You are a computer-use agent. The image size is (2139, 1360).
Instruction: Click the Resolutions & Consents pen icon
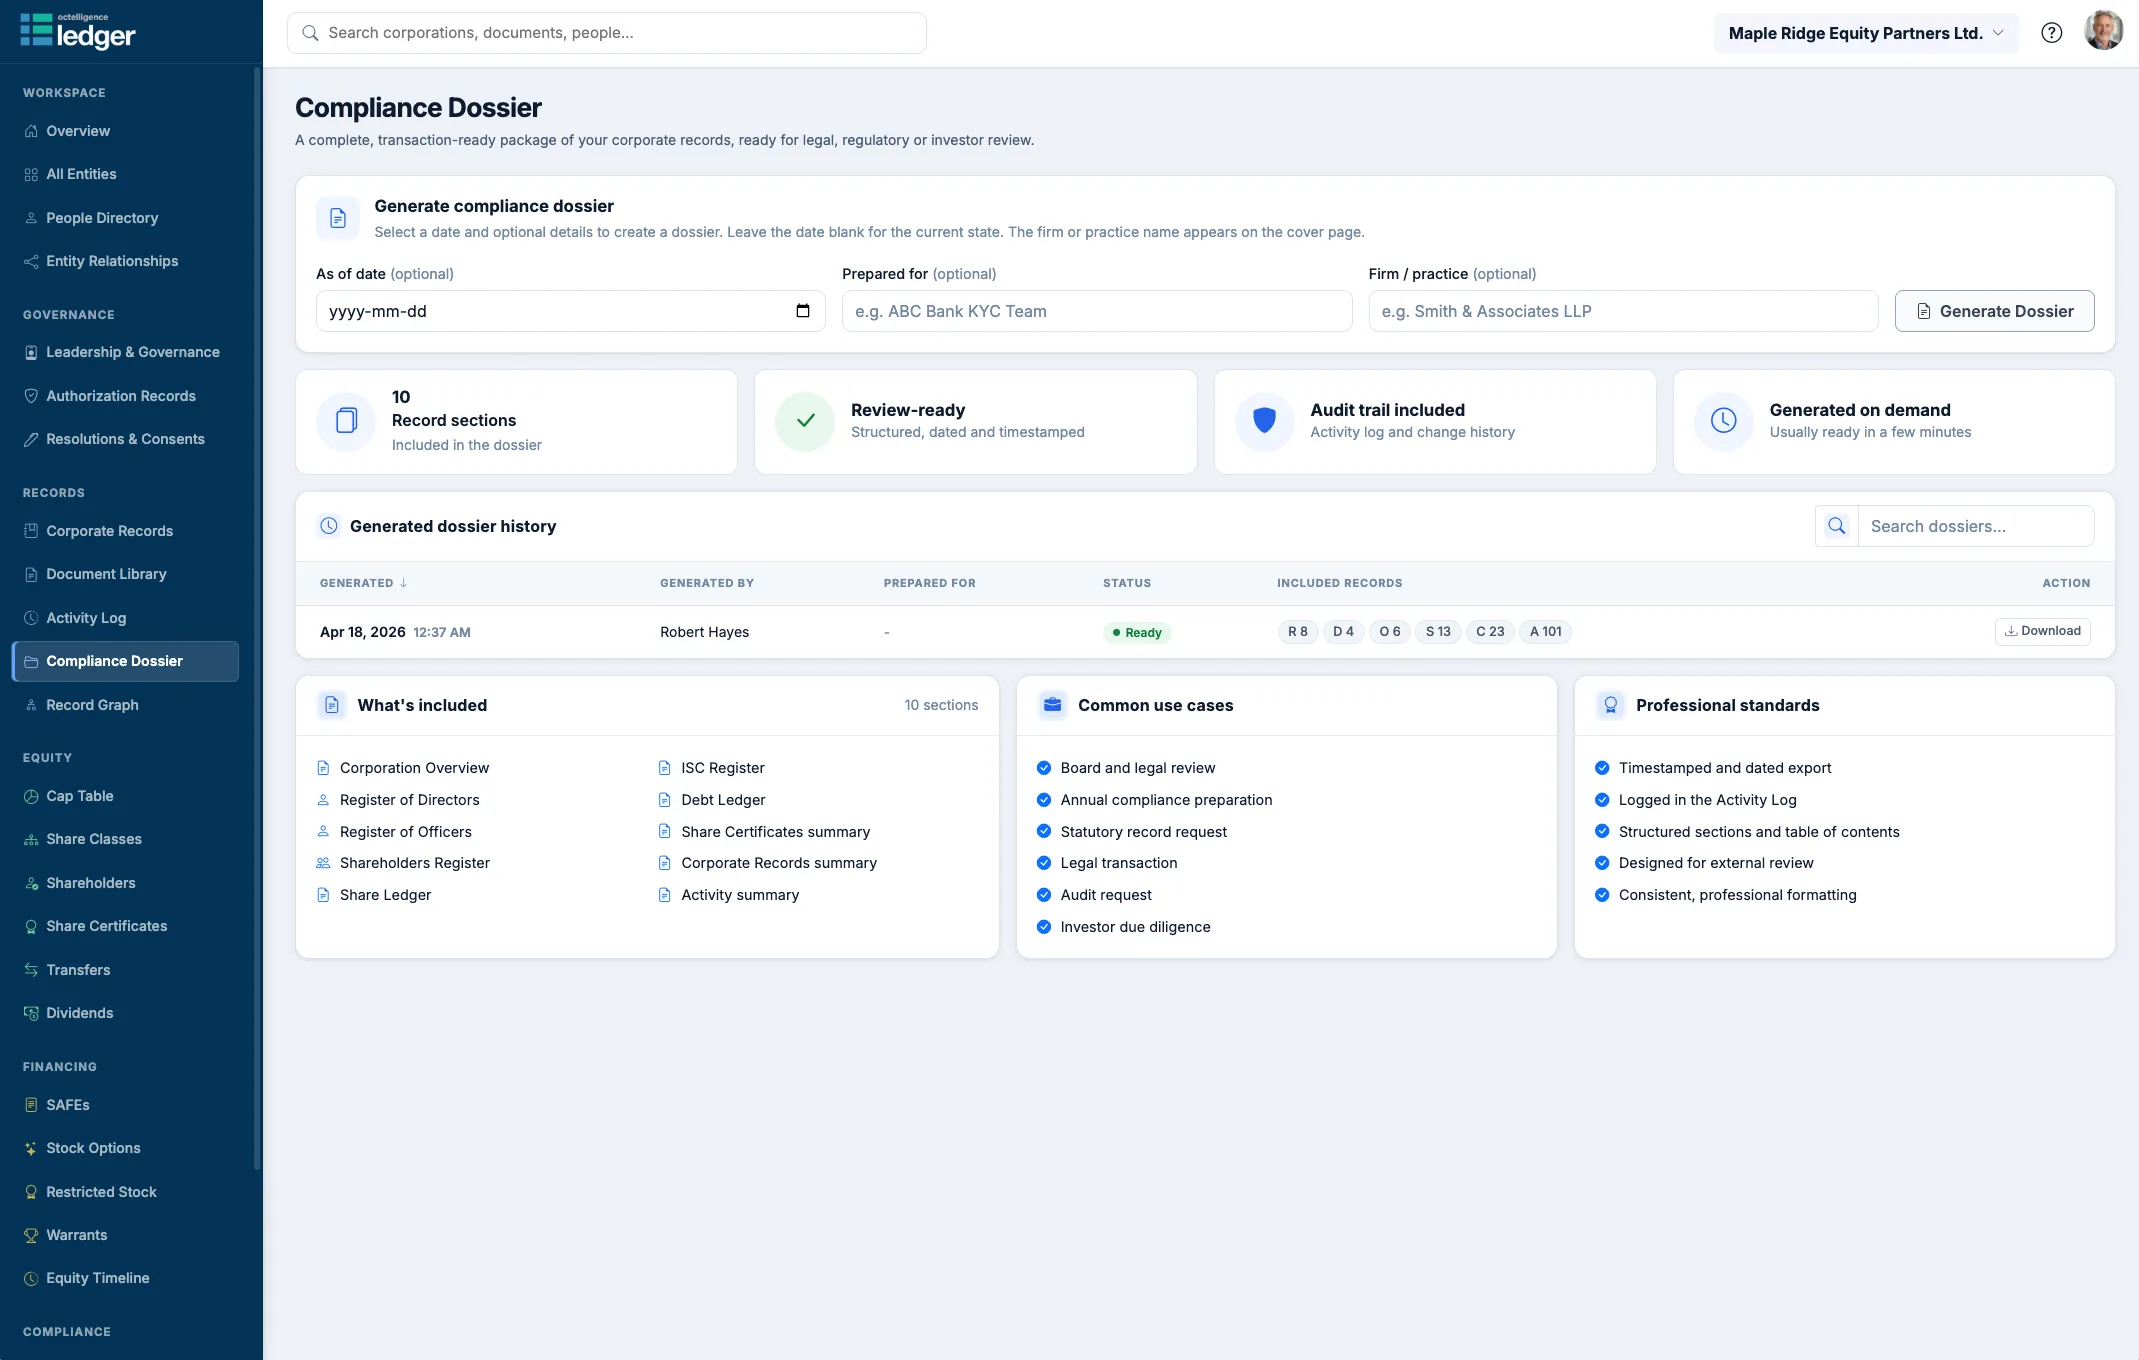[x=31, y=439]
